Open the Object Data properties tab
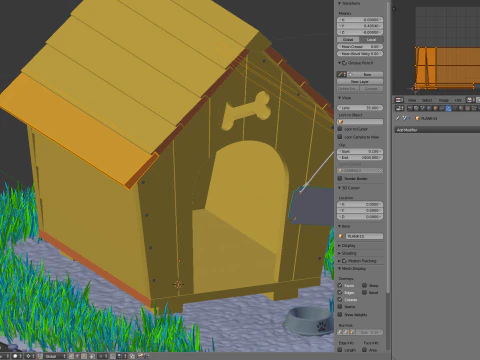This screenshot has width=480, height=360. point(455,108)
